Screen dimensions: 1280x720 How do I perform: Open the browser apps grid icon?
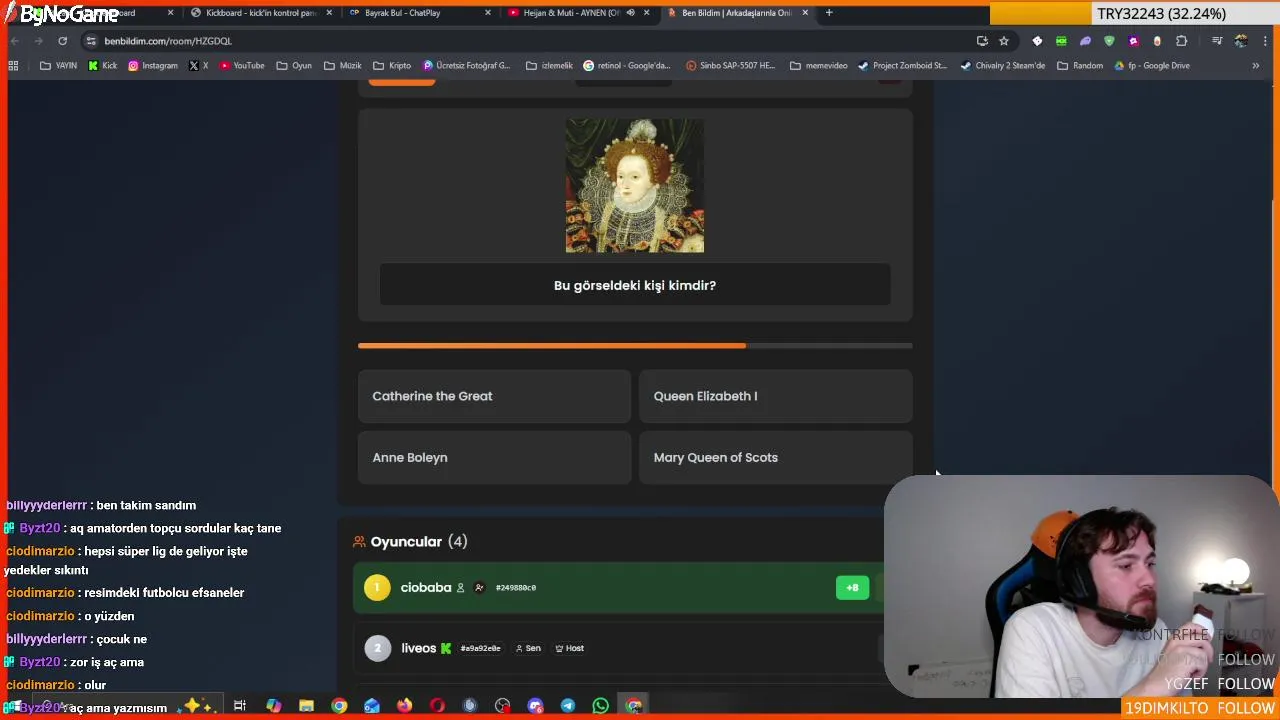coord(13,66)
